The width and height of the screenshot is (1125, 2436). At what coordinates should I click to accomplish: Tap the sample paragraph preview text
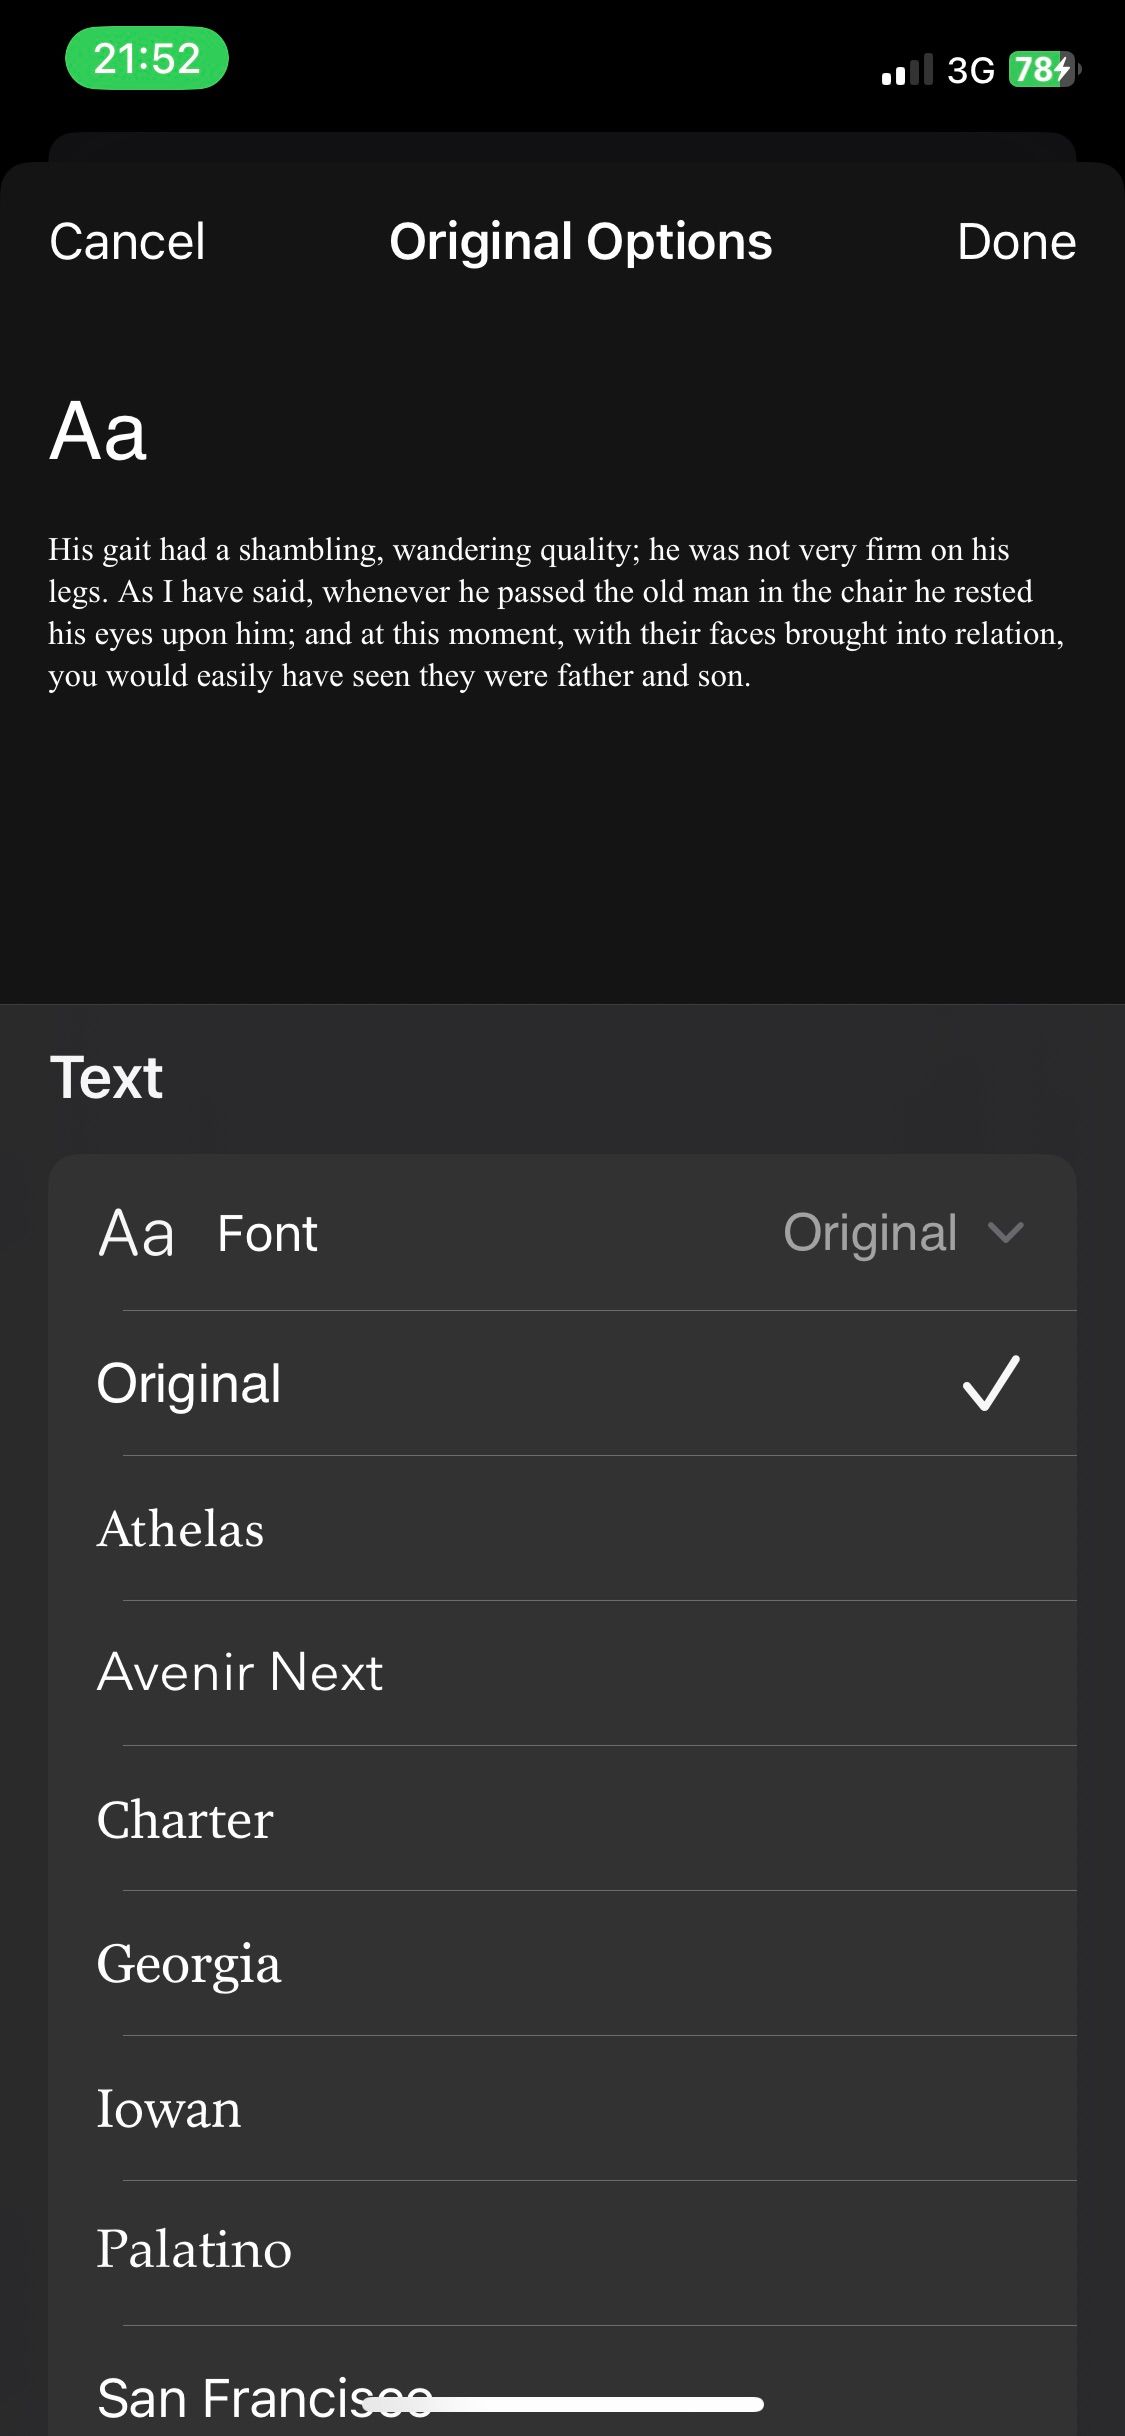556,612
